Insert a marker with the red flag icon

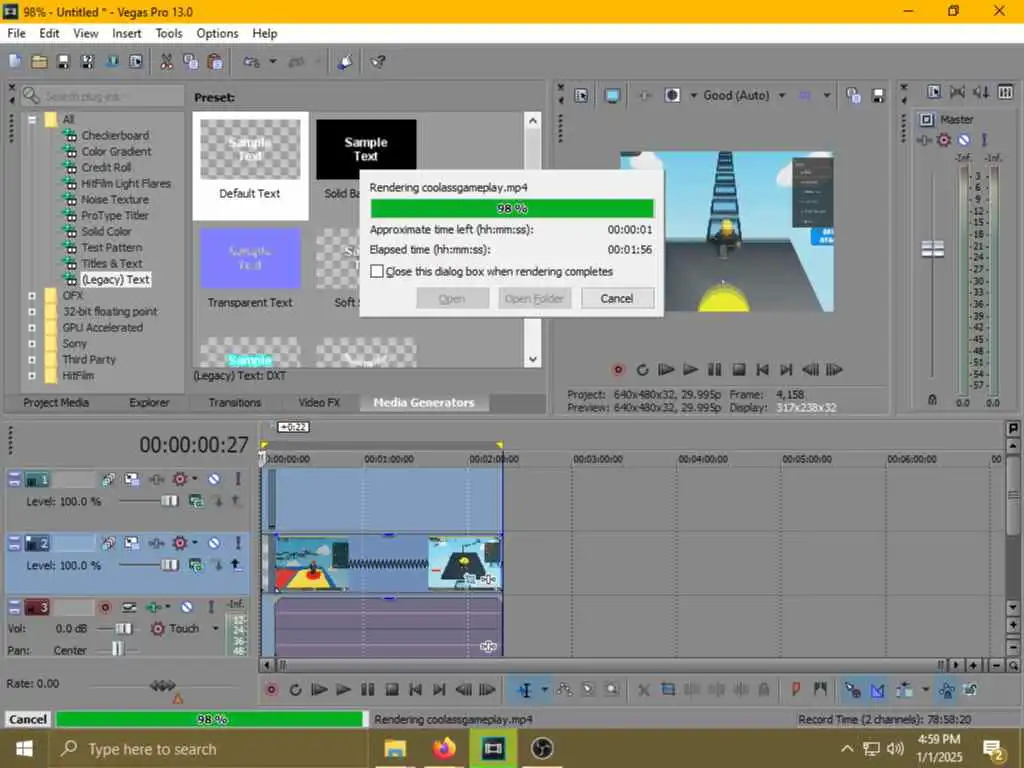pyautogui.click(x=796, y=690)
